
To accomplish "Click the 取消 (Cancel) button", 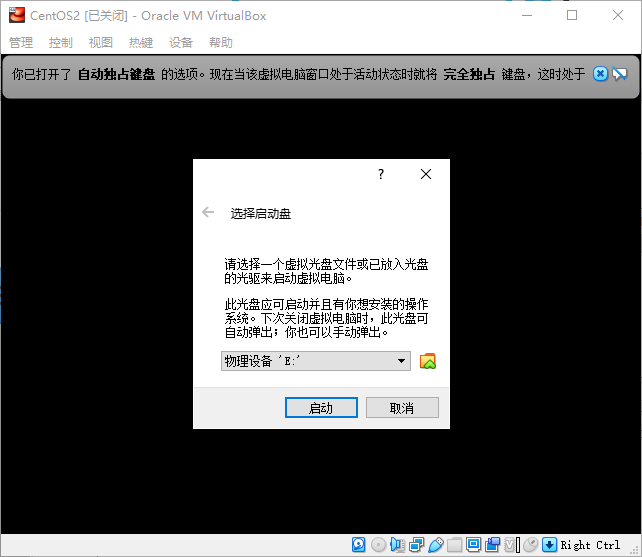I will pyautogui.click(x=402, y=408).
